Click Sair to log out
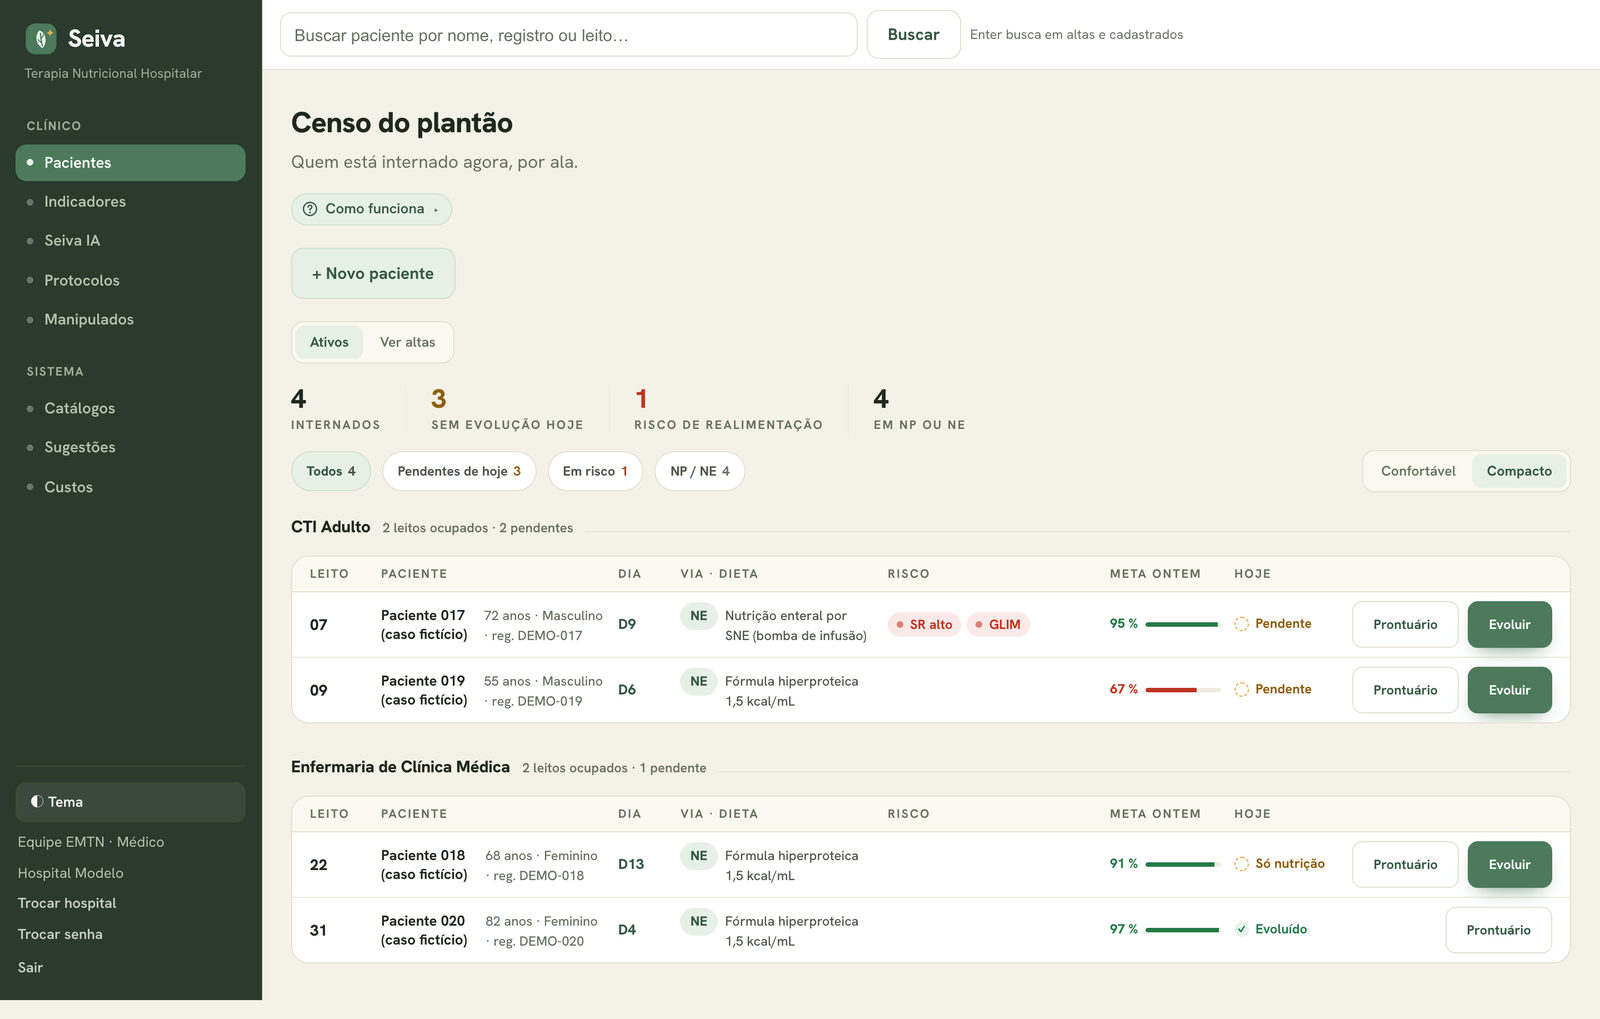The image size is (1600, 1019). 30,967
